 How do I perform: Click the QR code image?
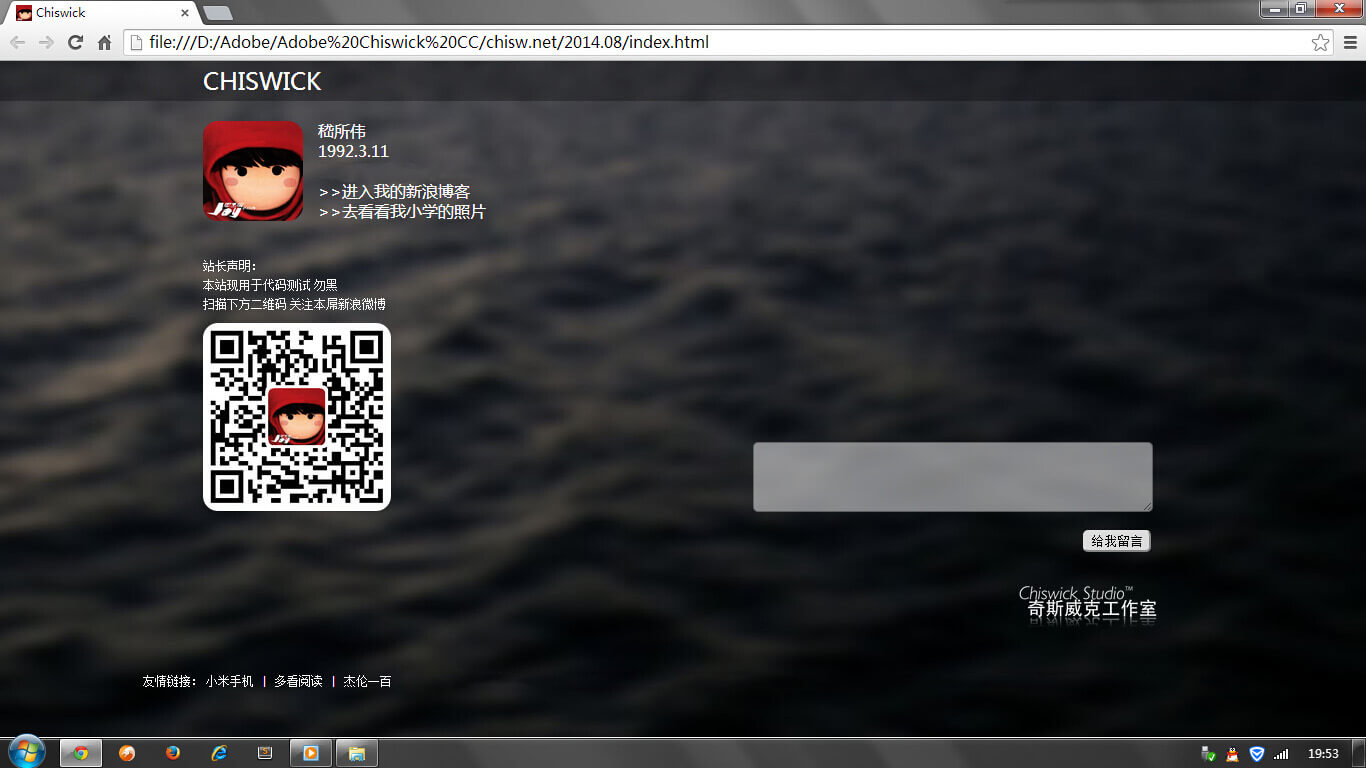click(297, 417)
